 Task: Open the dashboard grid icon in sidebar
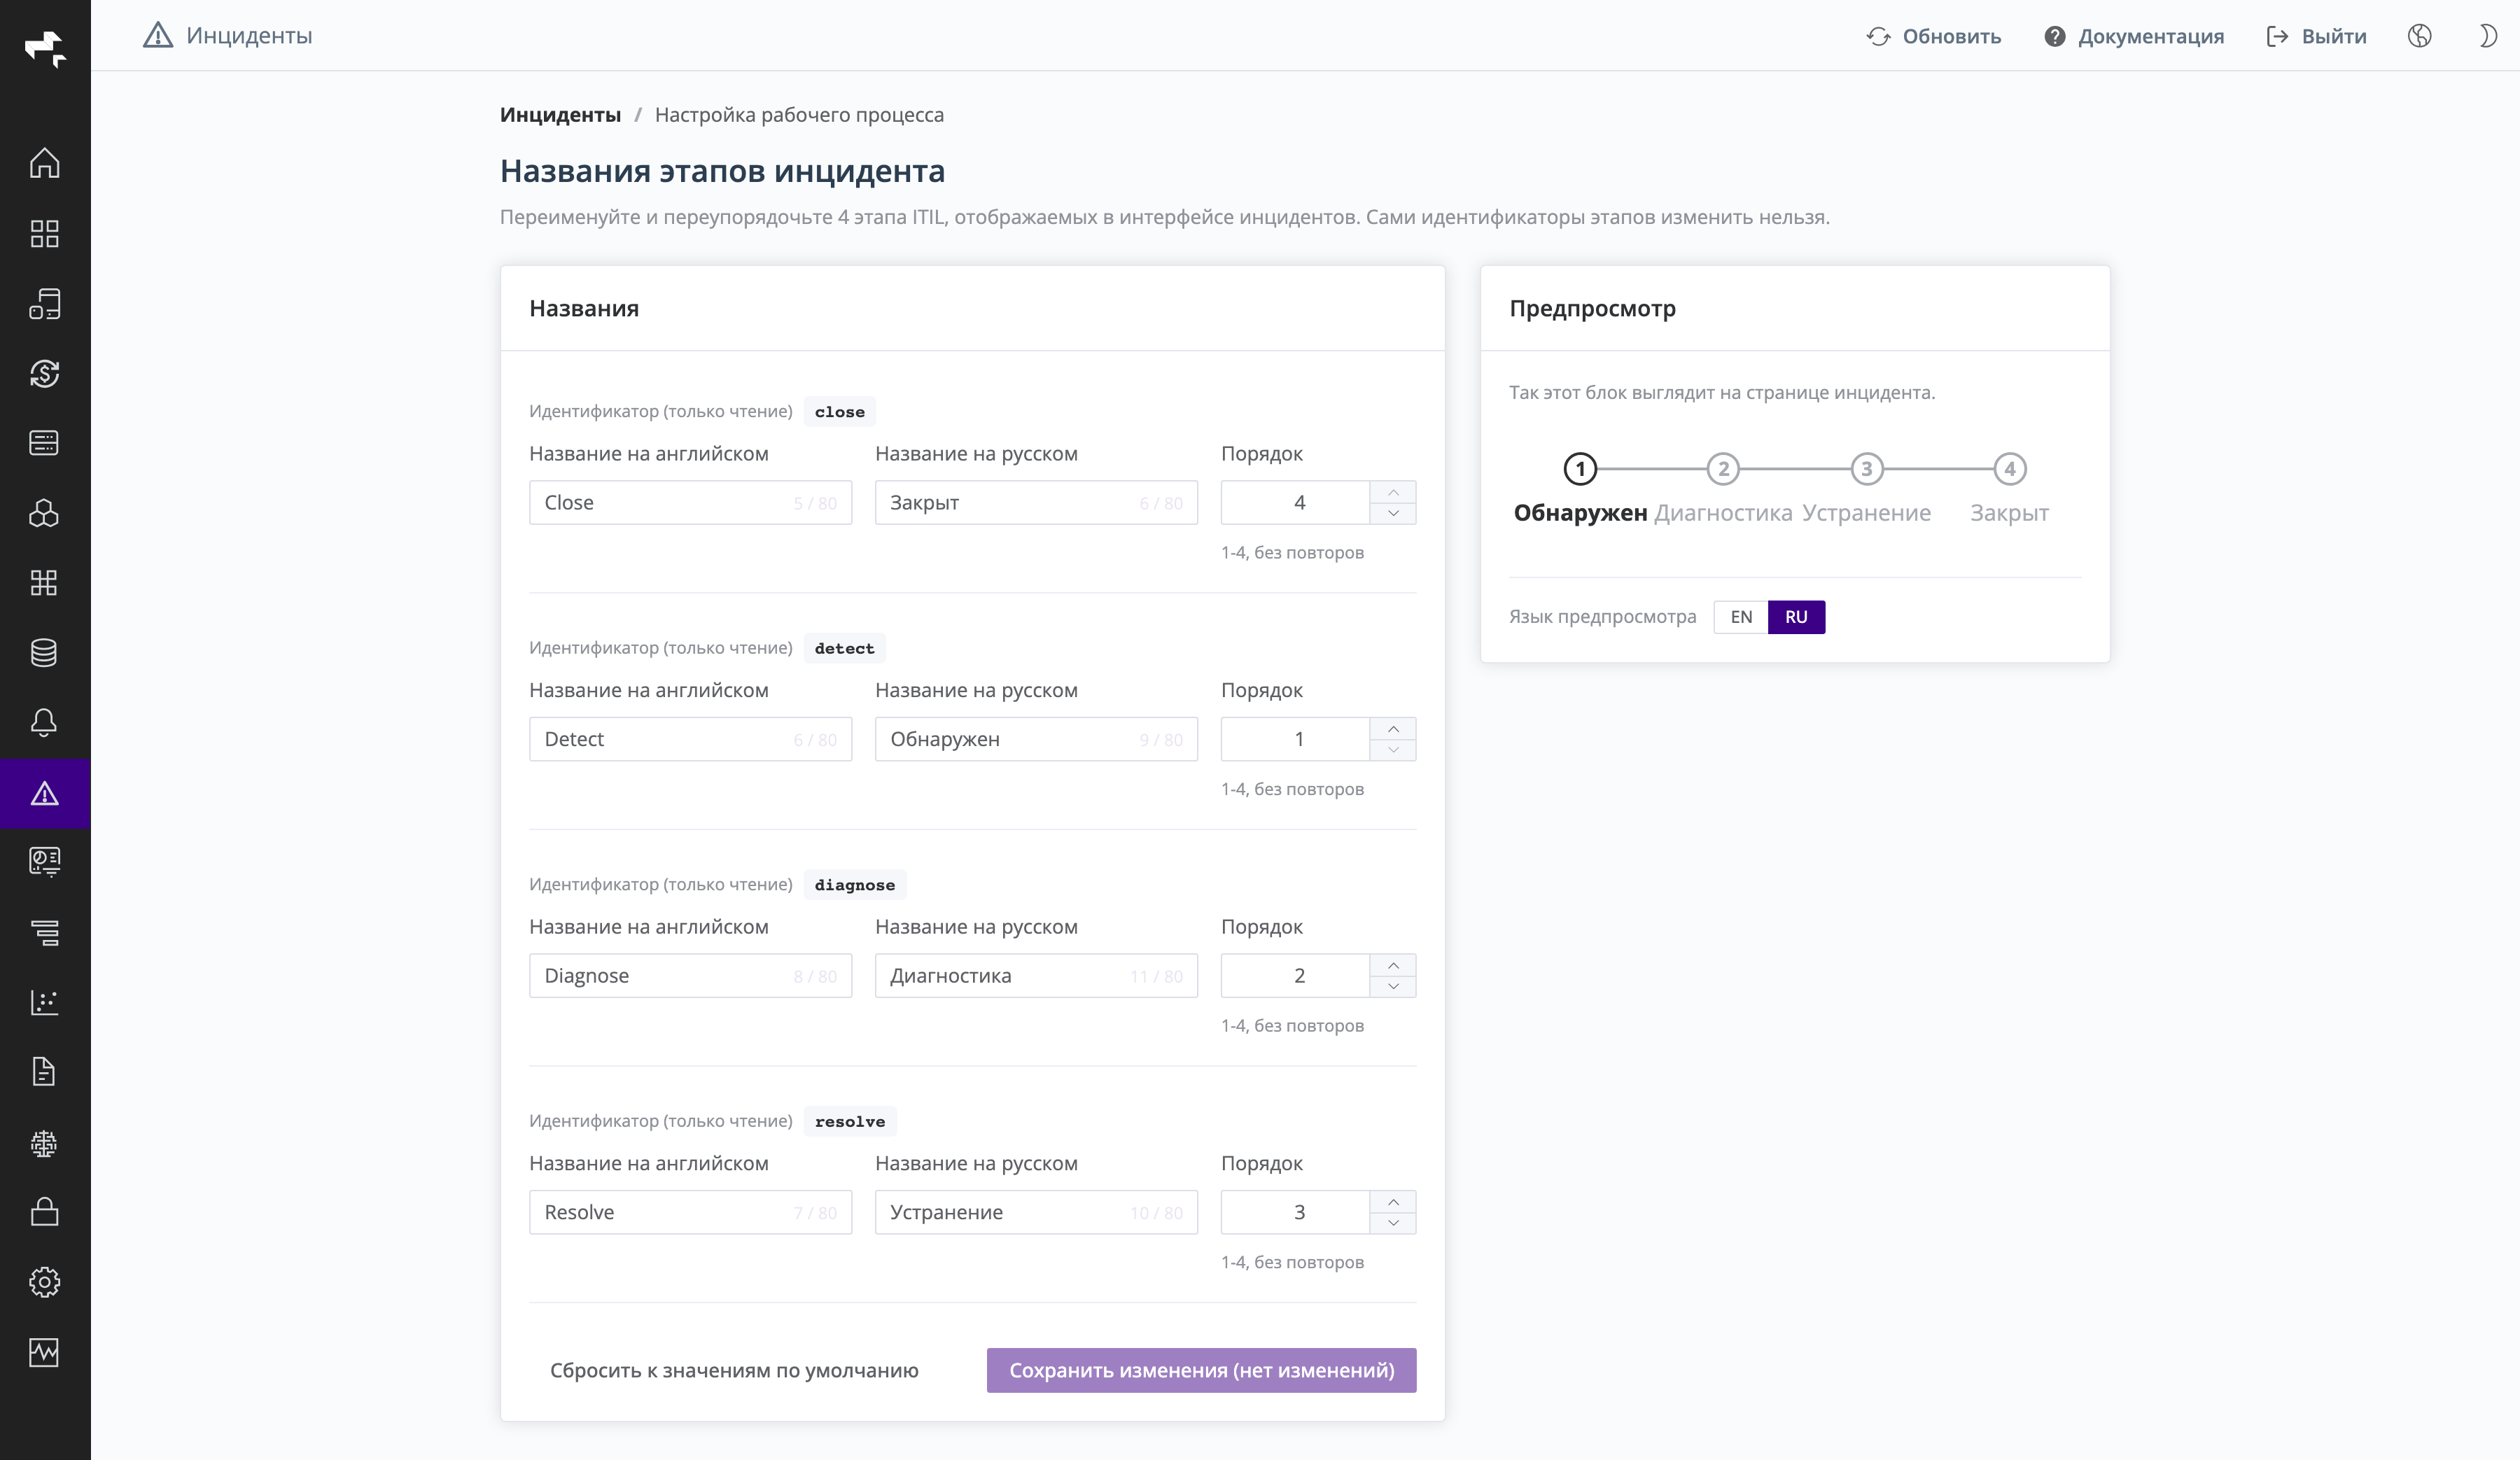(x=44, y=233)
